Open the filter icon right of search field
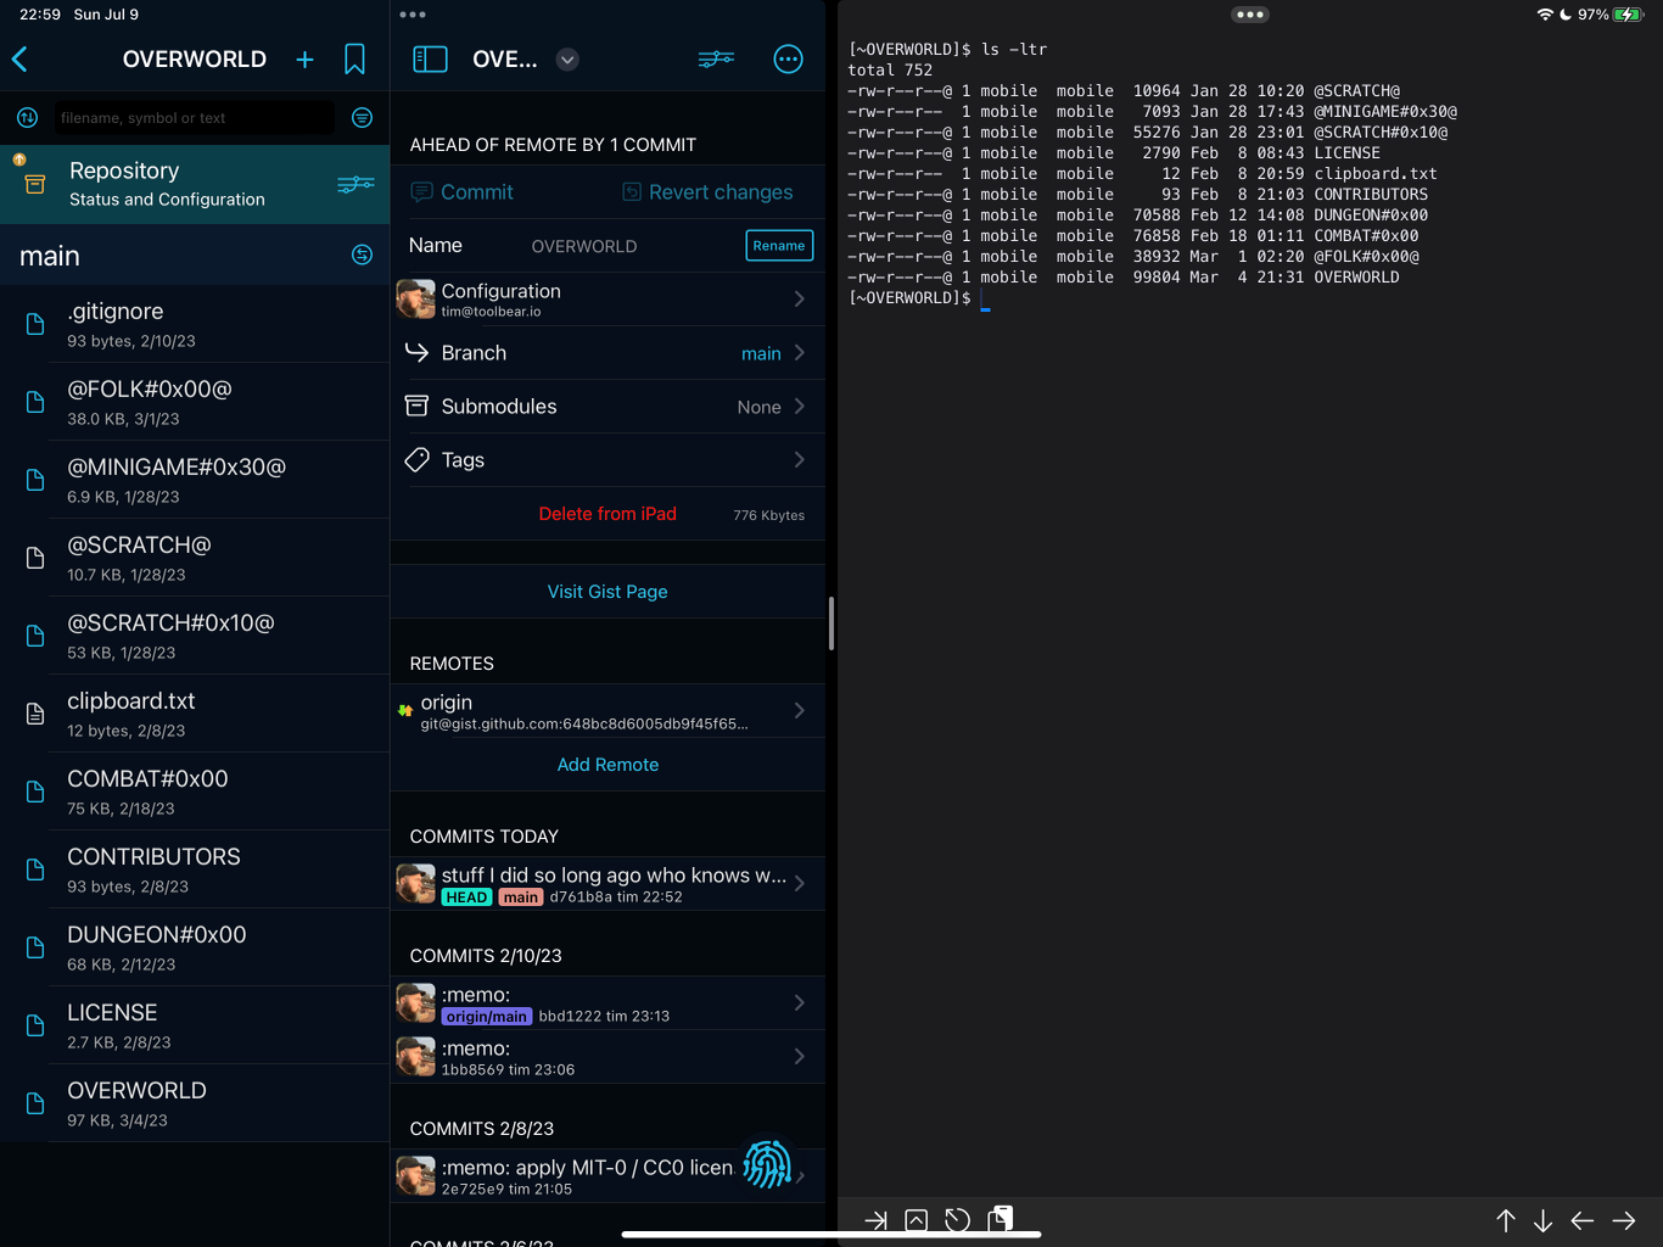The image size is (1663, 1247). pyautogui.click(x=362, y=118)
